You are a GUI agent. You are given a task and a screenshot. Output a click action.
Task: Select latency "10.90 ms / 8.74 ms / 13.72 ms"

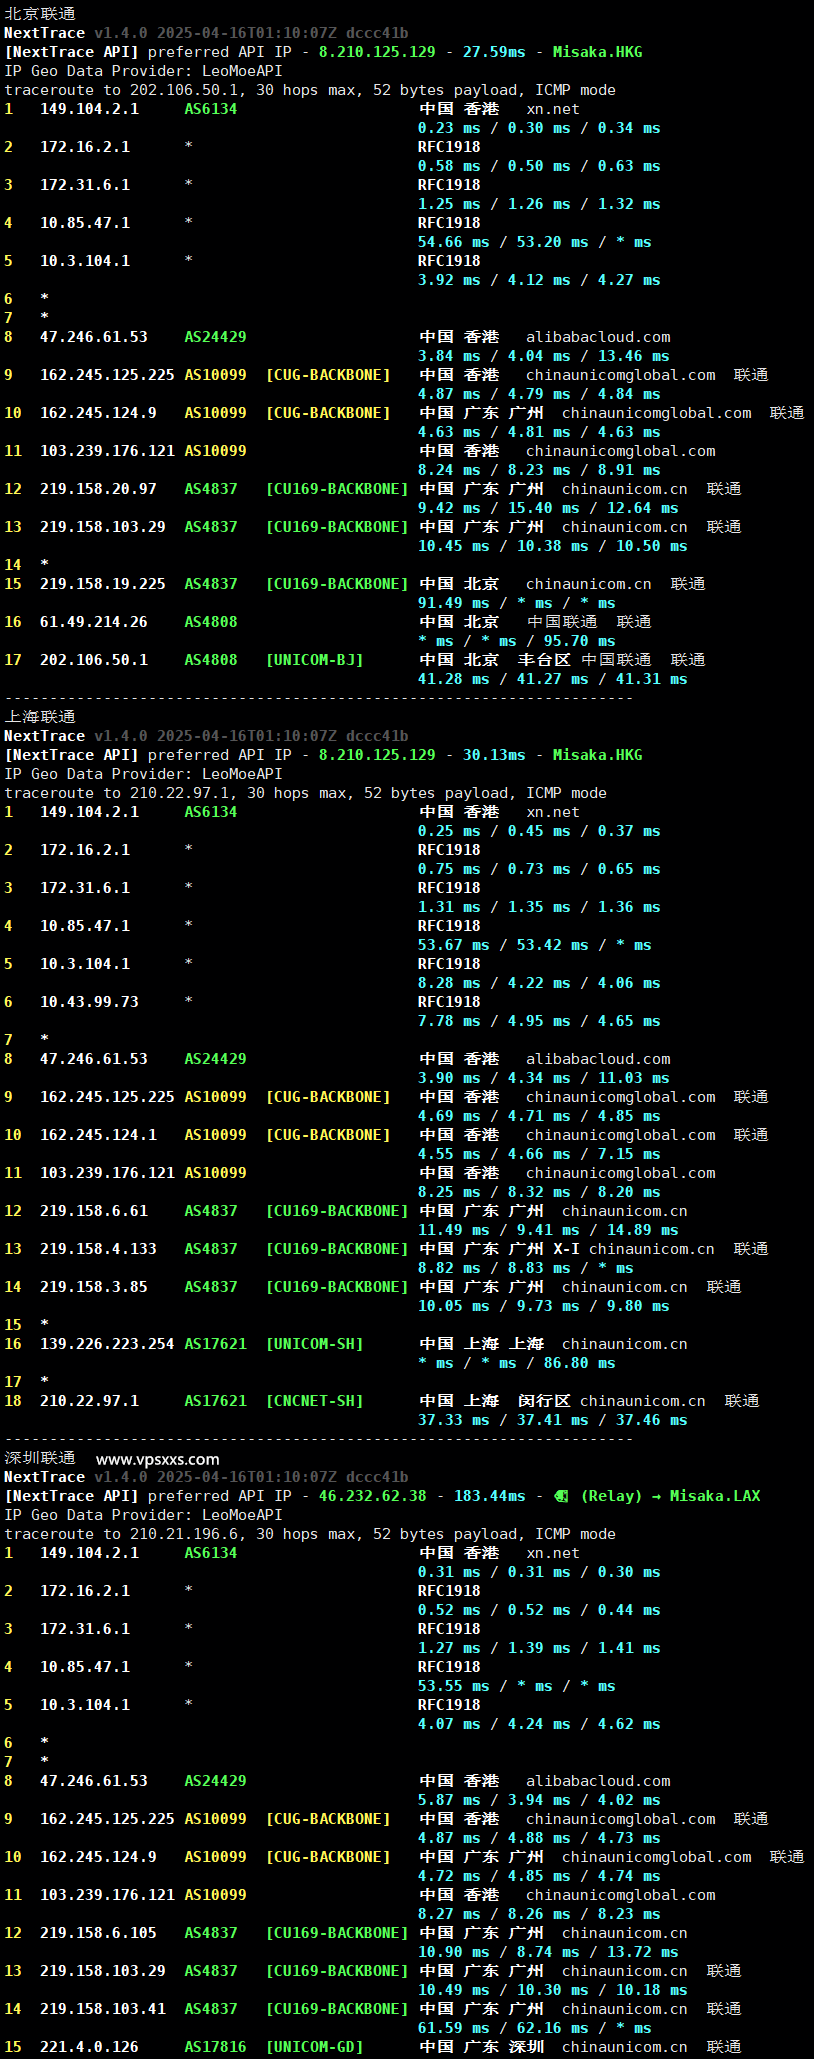click(x=548, y=1952)
